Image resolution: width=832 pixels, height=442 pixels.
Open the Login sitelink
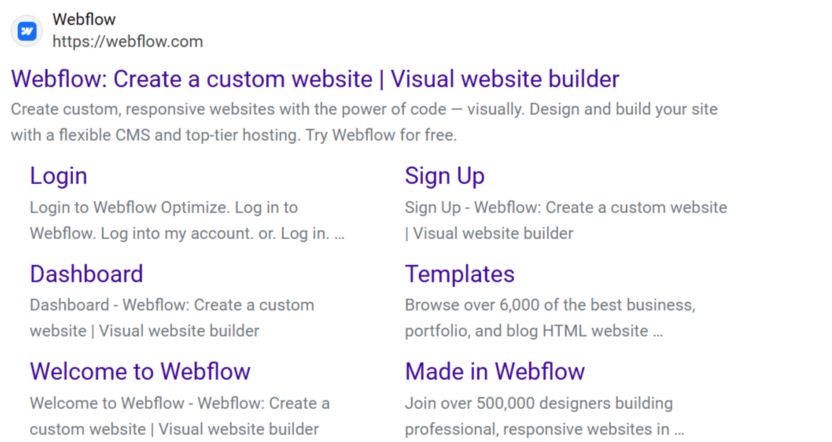pyautogui.click(x=58, y=176)
